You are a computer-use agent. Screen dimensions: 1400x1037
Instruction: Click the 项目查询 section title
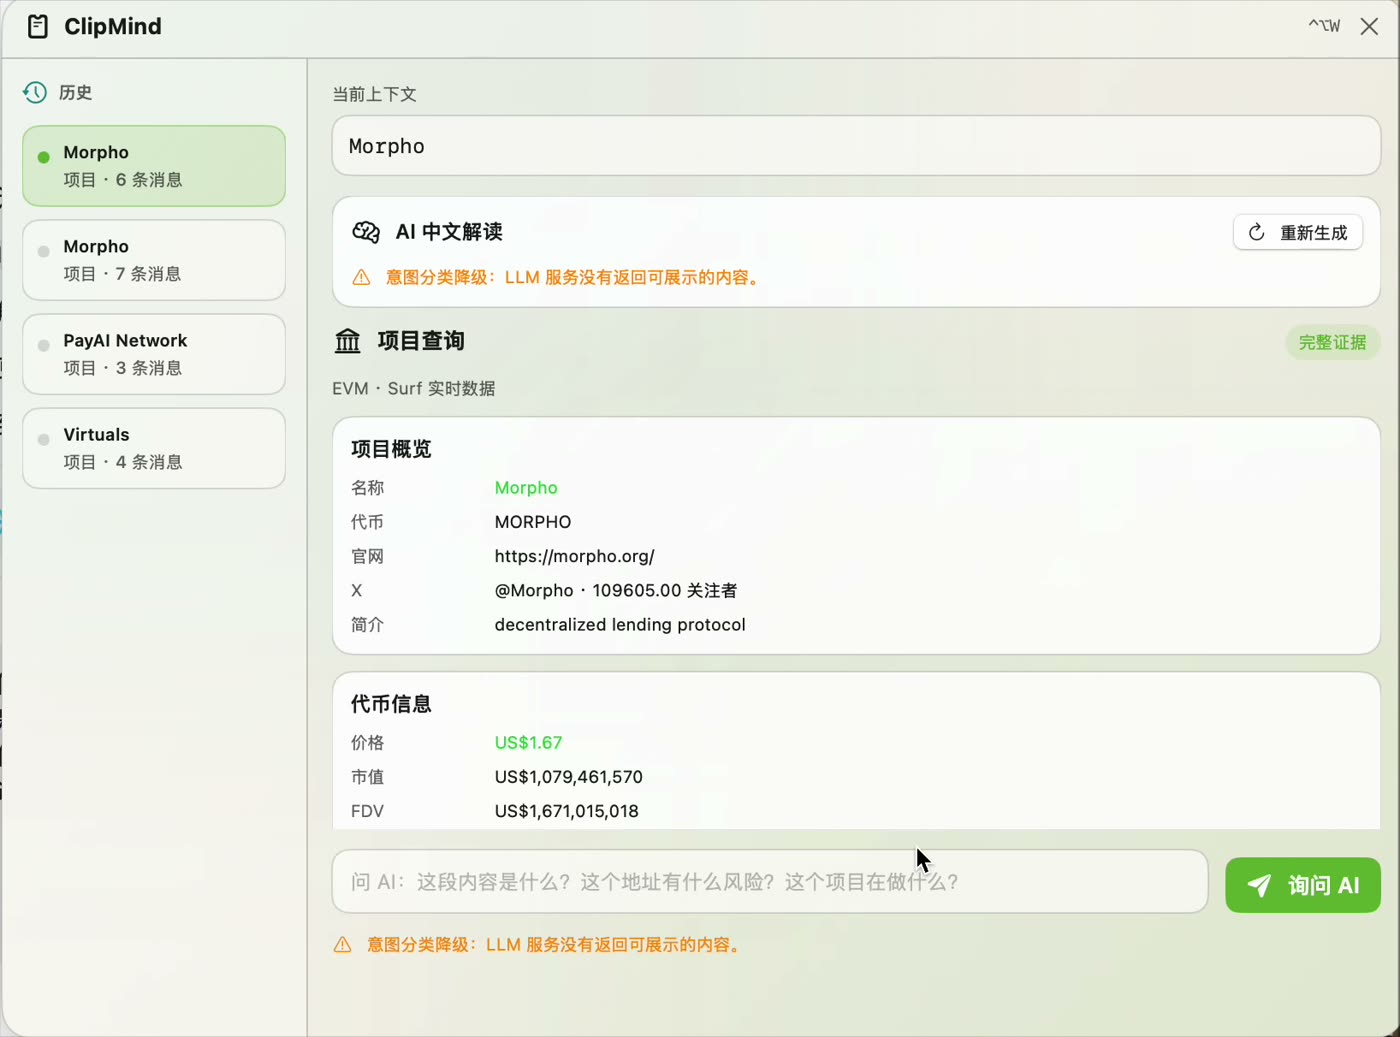421,341
